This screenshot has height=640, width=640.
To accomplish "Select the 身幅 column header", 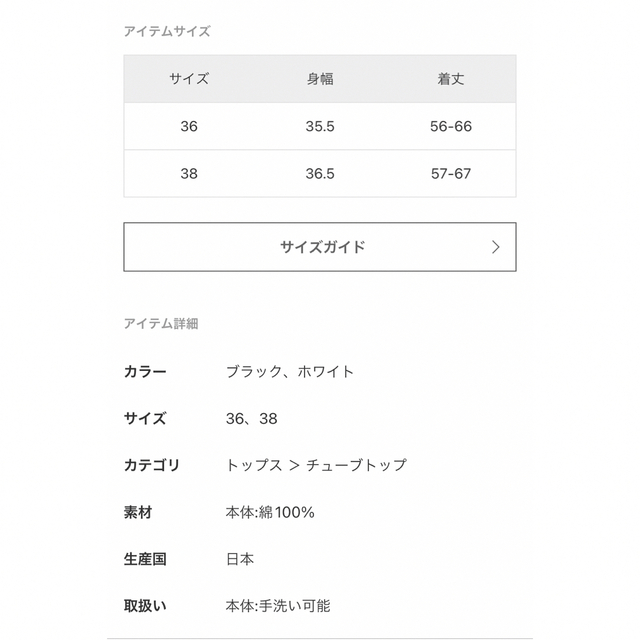I will click(x=320, y=79).
